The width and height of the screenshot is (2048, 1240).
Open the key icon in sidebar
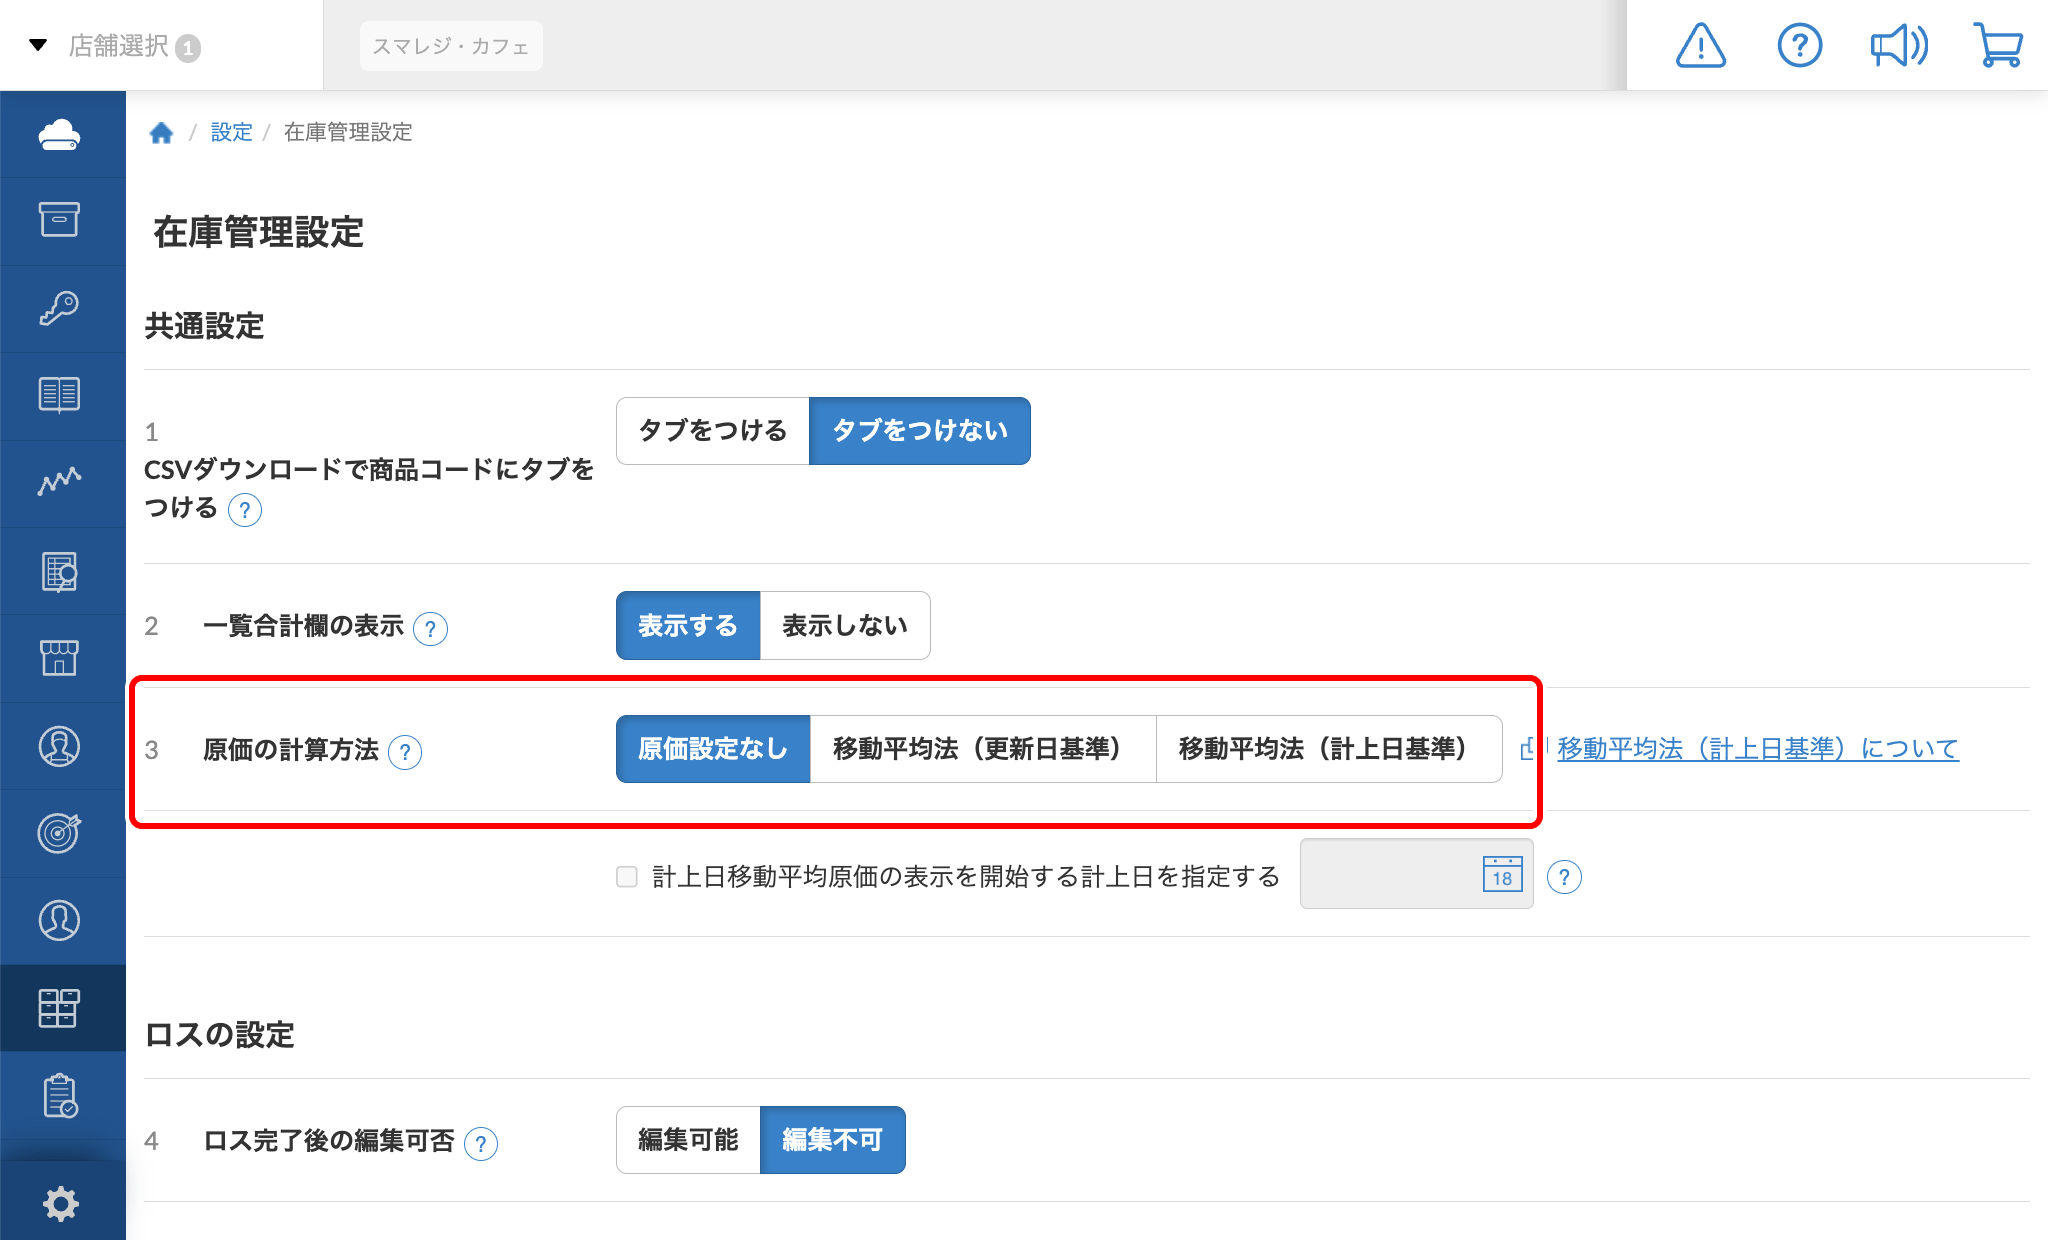tap(60, 308)
